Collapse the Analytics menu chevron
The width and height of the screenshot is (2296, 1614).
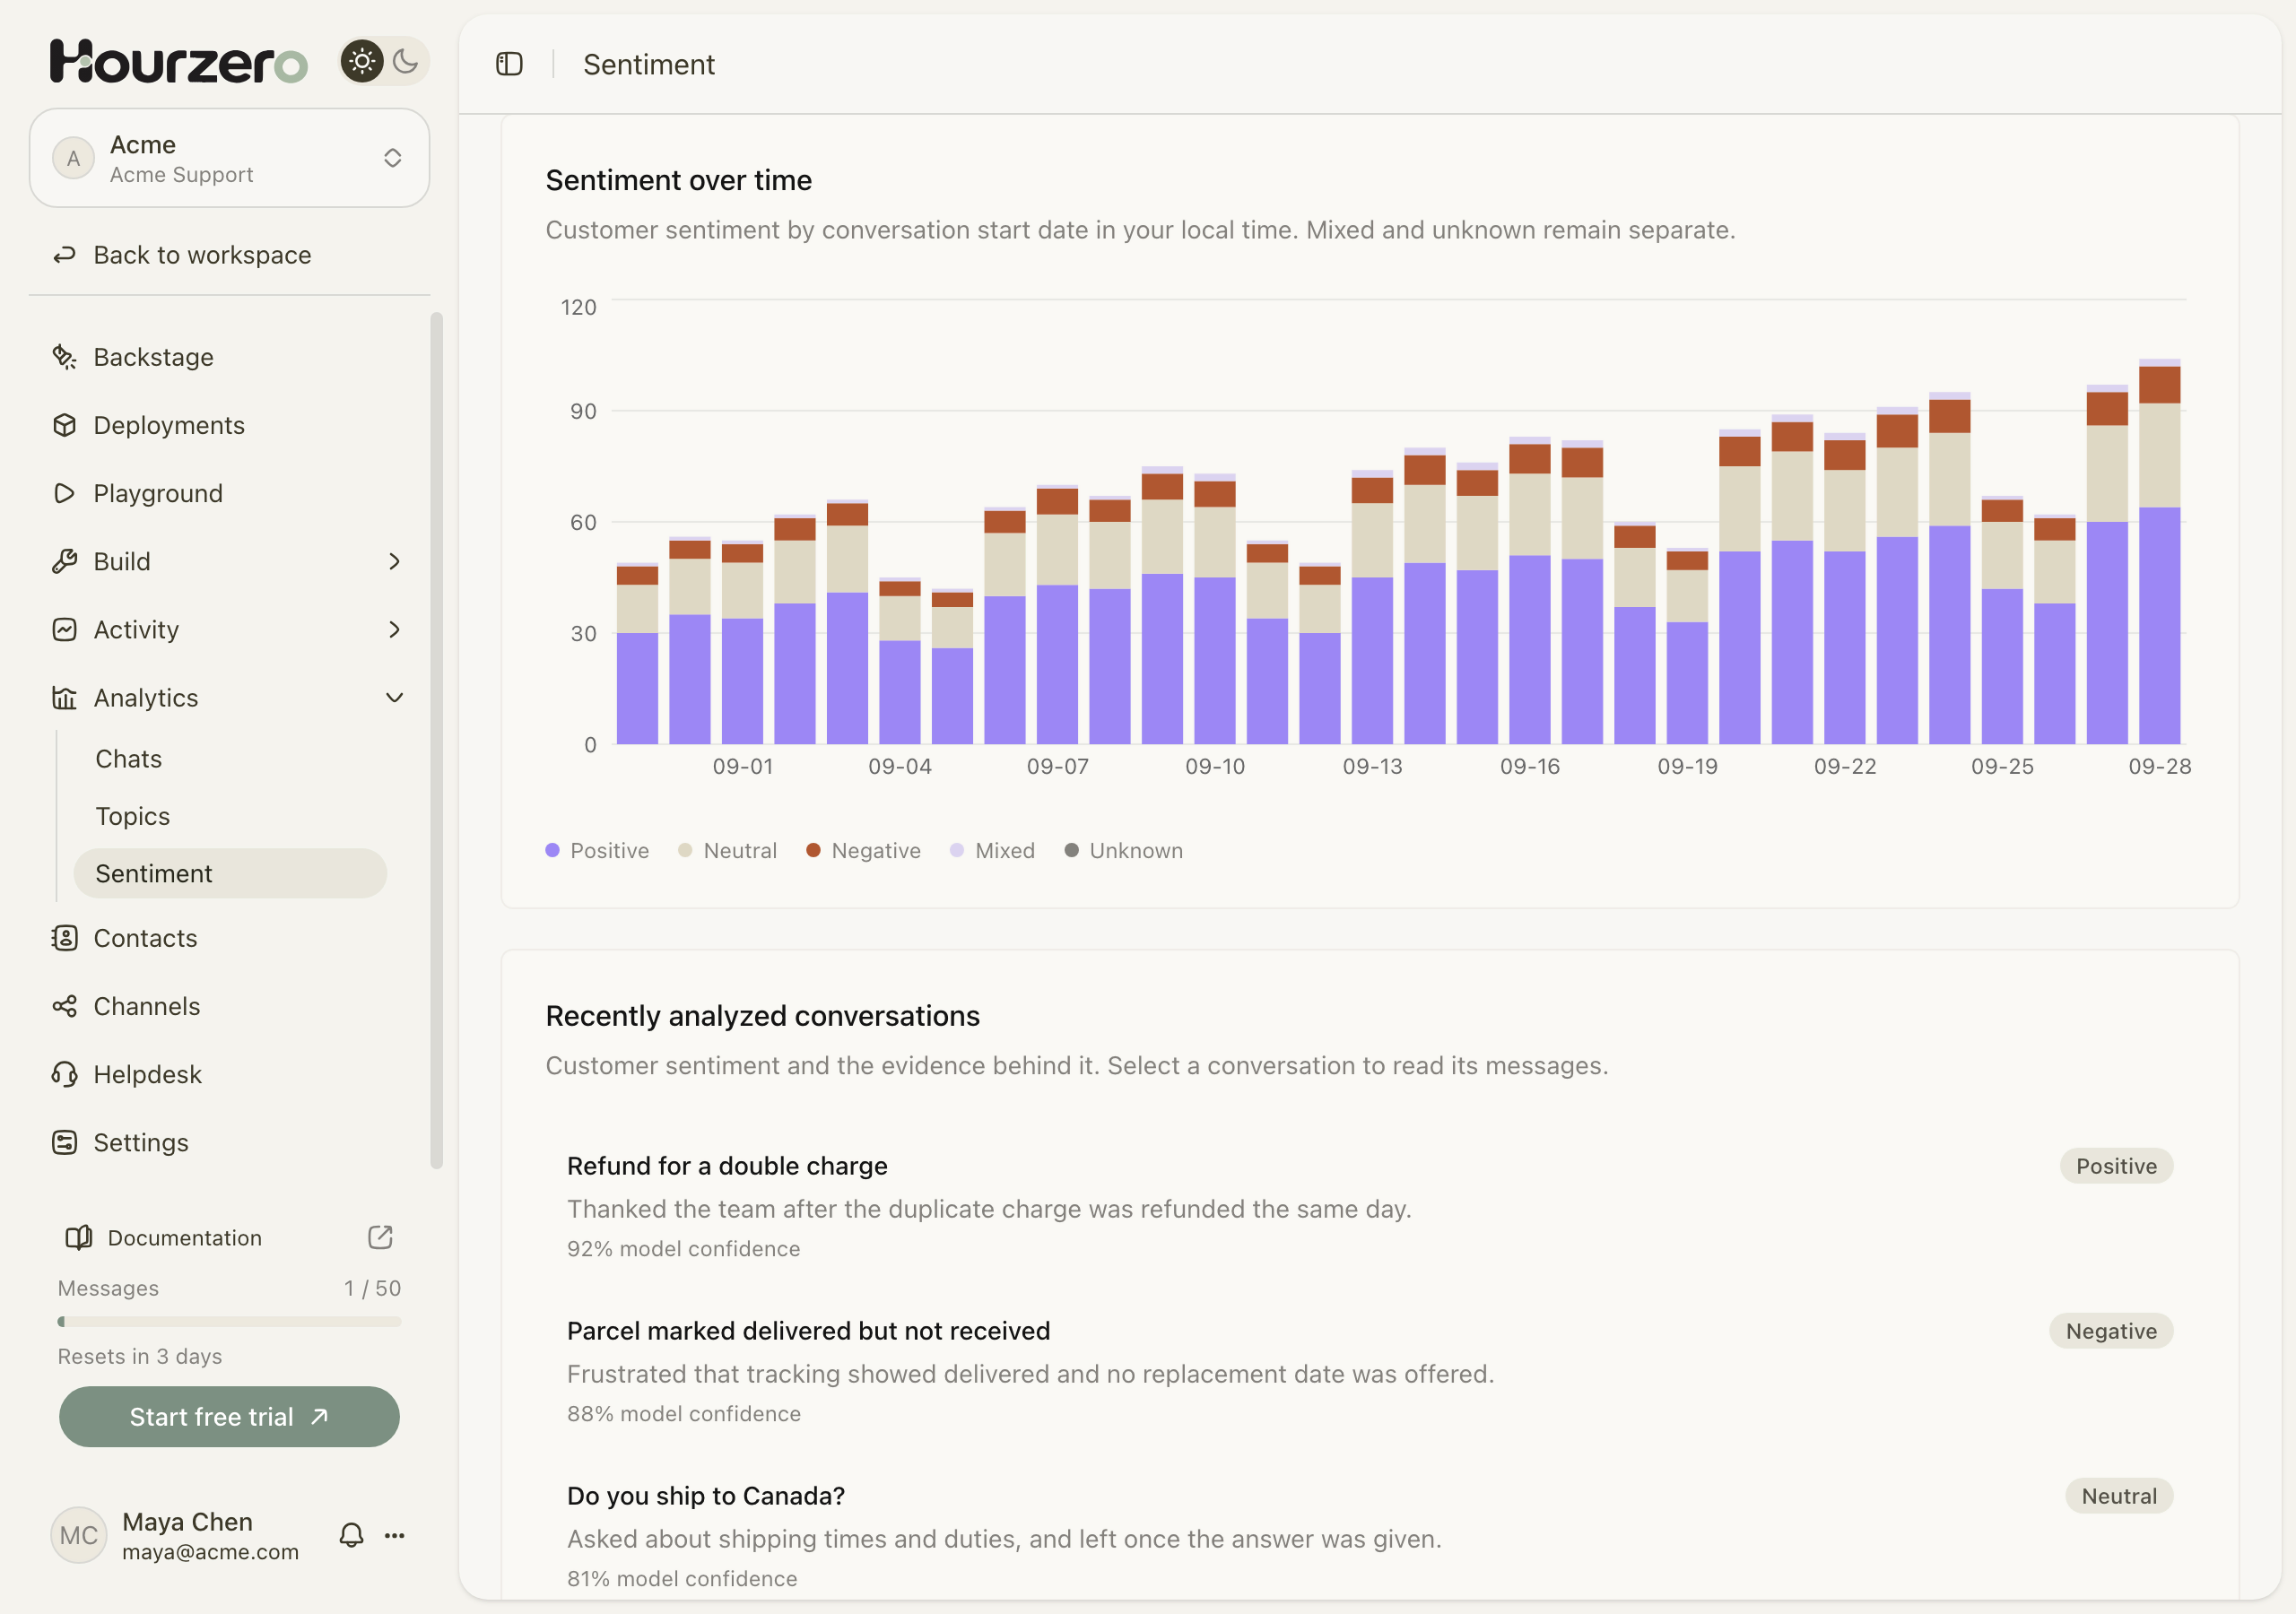point(394,697)
